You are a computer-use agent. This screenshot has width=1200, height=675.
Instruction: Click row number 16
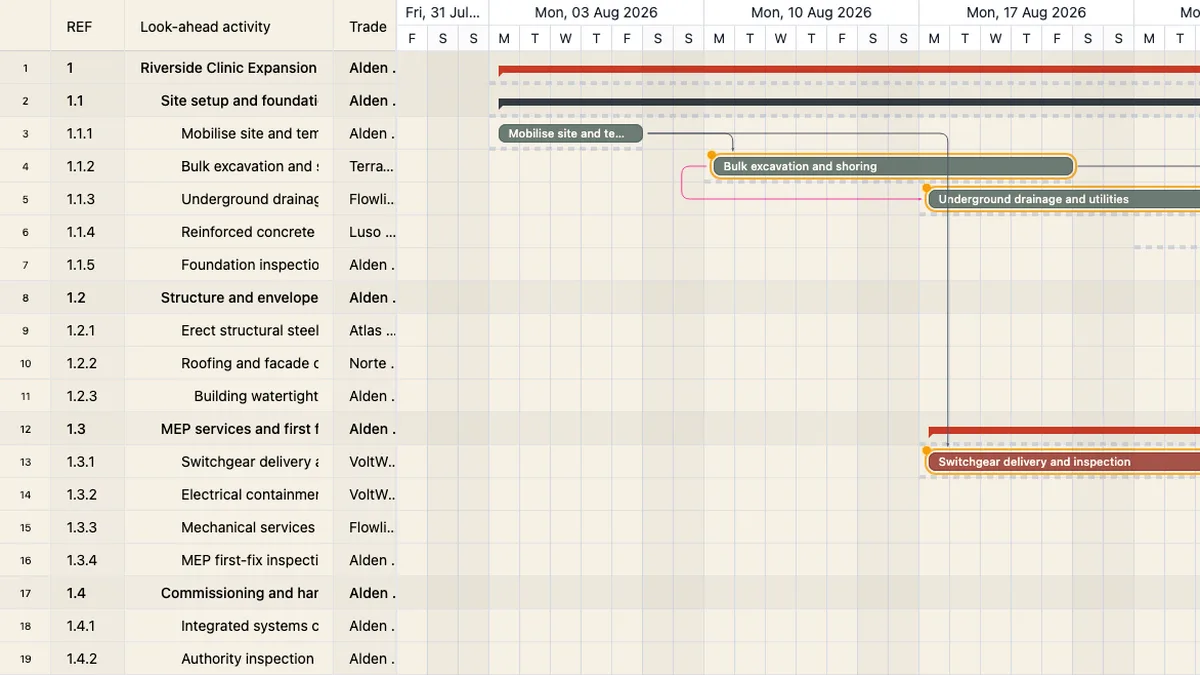[25, 561]
